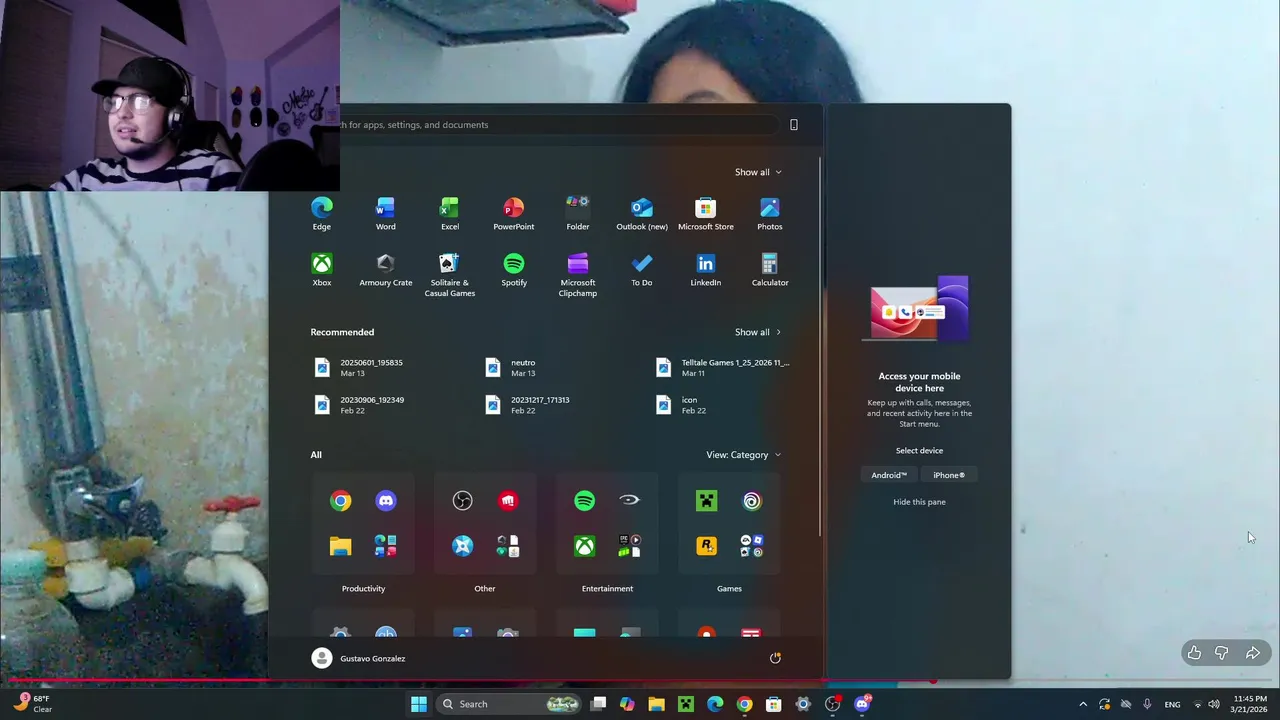The height and width of the screenshot is (720, 1280).
Task: Open Edge from pinned apps
Action: click(x=321, y=213)
